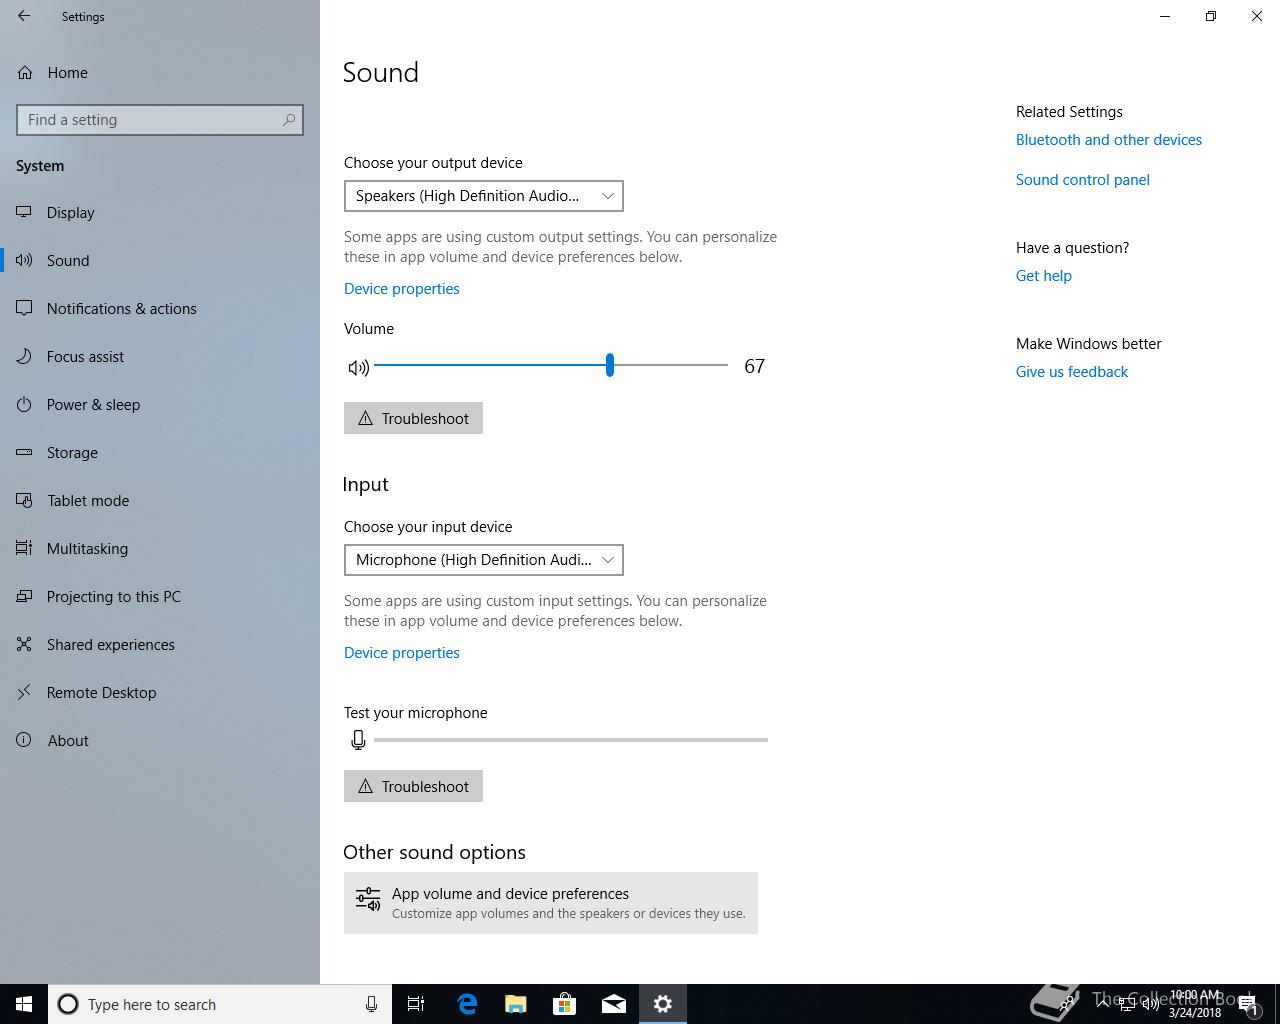
Task: Open the Sound control panel link
Action: 1083,180
